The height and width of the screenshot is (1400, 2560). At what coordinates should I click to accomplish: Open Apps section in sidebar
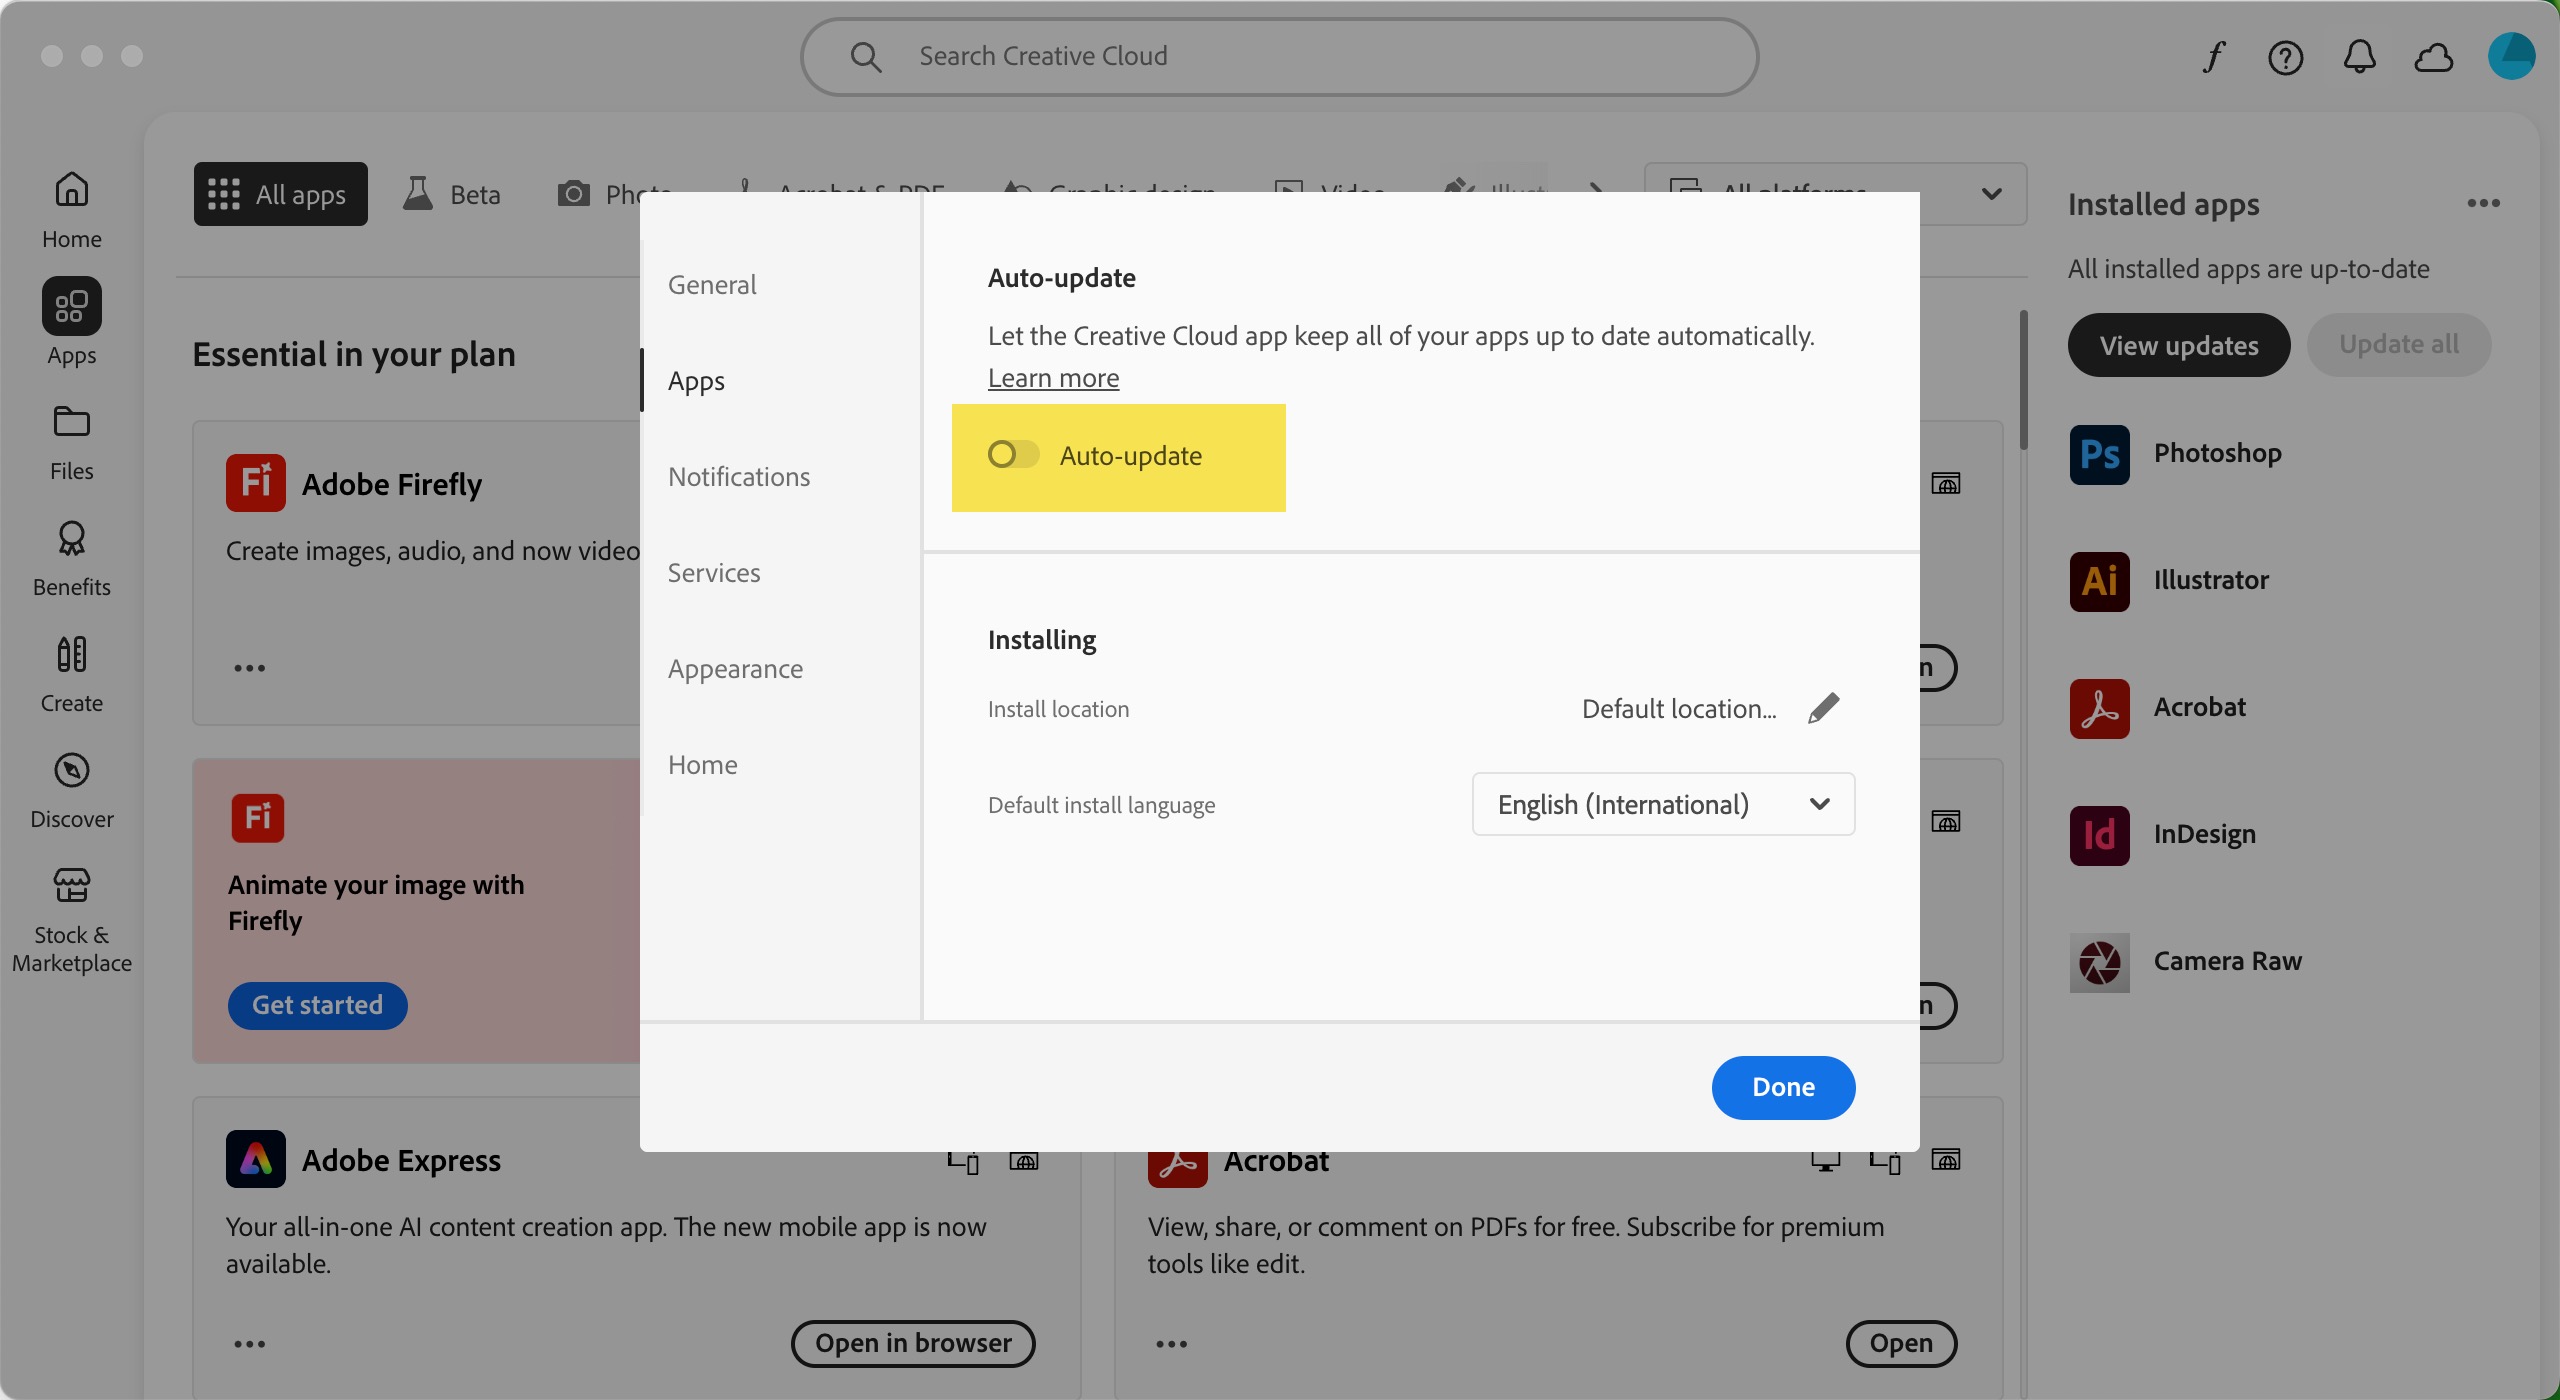[71, 324]
